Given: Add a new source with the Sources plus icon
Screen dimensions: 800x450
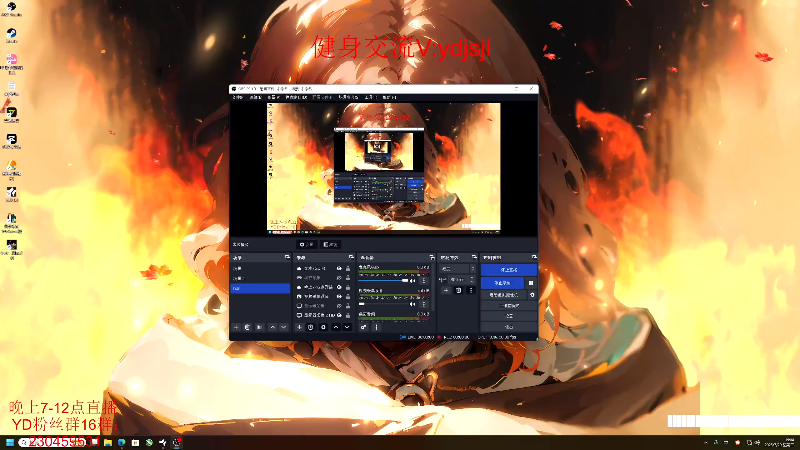Looking at the screenshot, I should coord(299,327).
